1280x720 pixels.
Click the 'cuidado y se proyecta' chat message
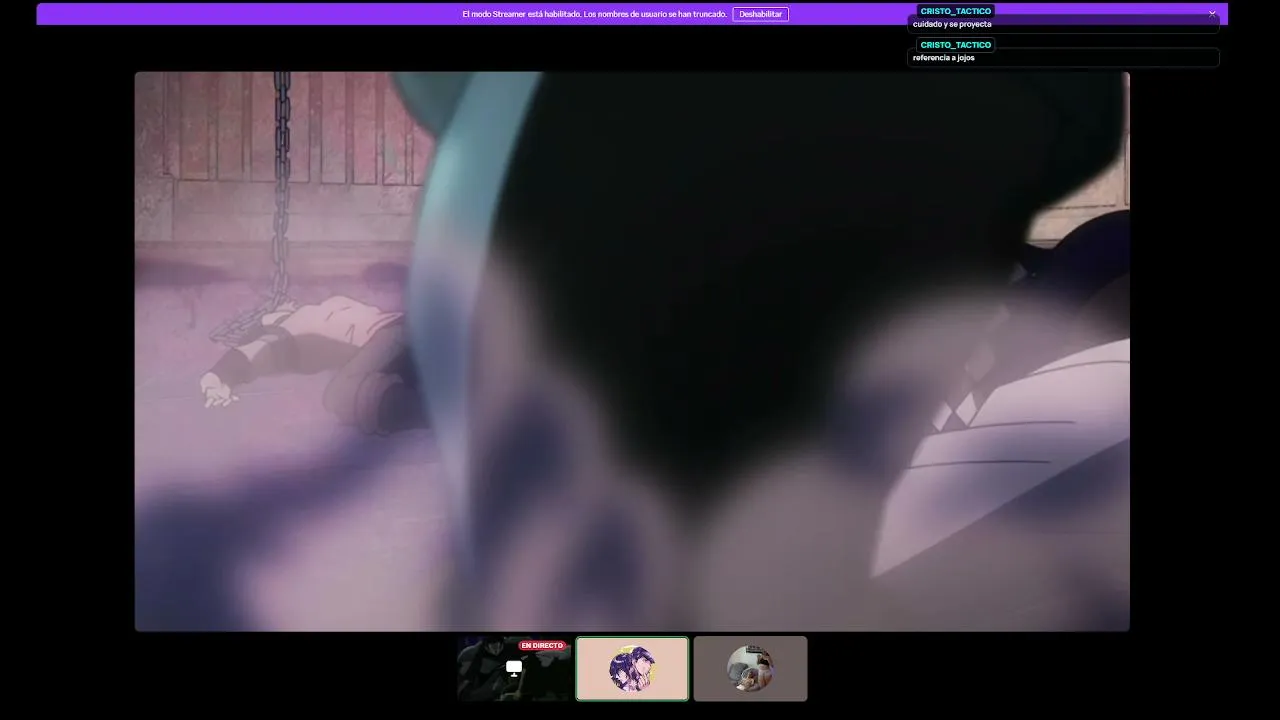tap(952, 24)
